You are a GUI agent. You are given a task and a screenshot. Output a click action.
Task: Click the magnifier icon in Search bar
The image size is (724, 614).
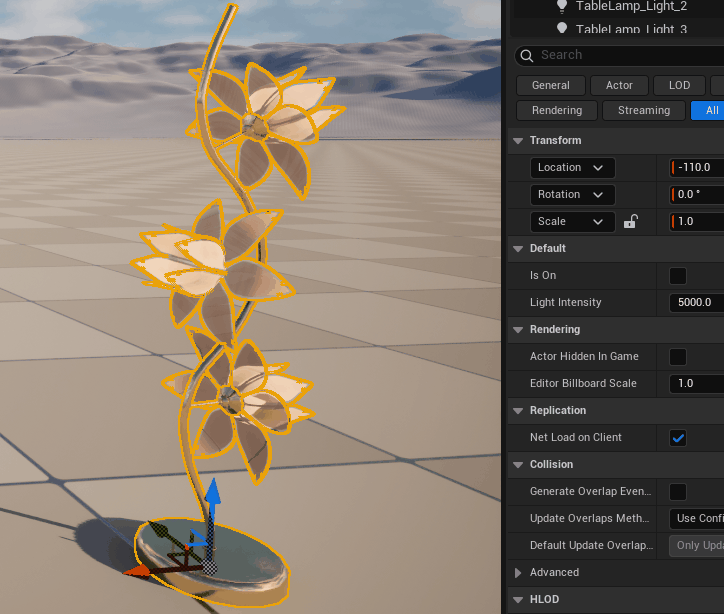coord(527,56)
